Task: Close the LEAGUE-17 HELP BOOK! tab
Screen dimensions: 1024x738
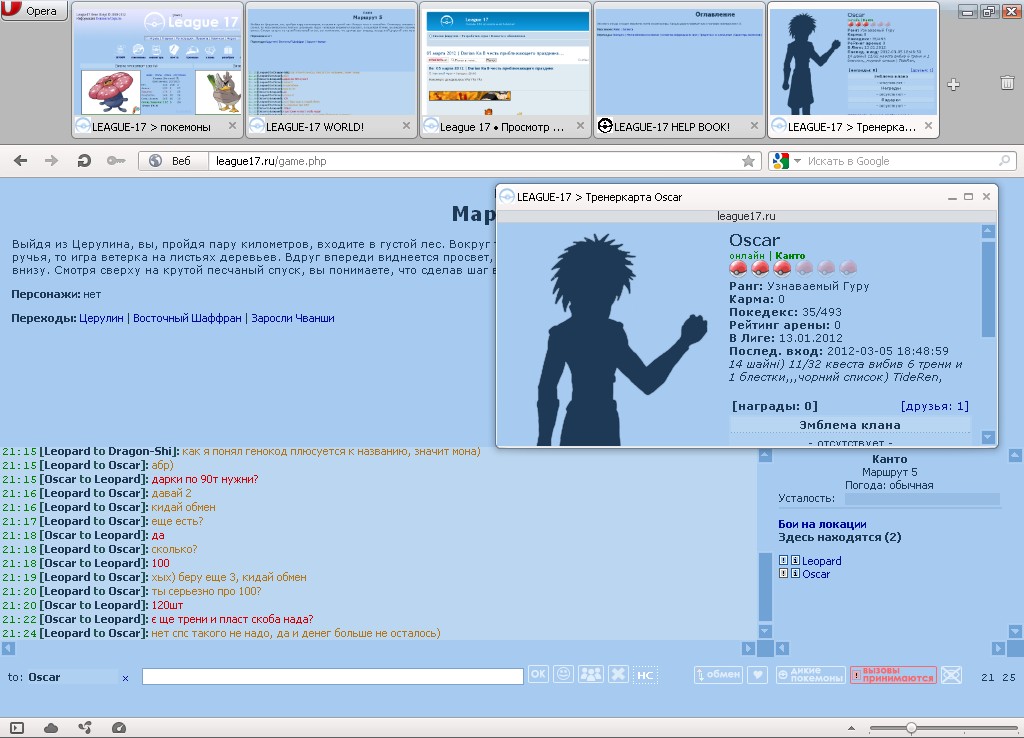Action: pos(754,125)
